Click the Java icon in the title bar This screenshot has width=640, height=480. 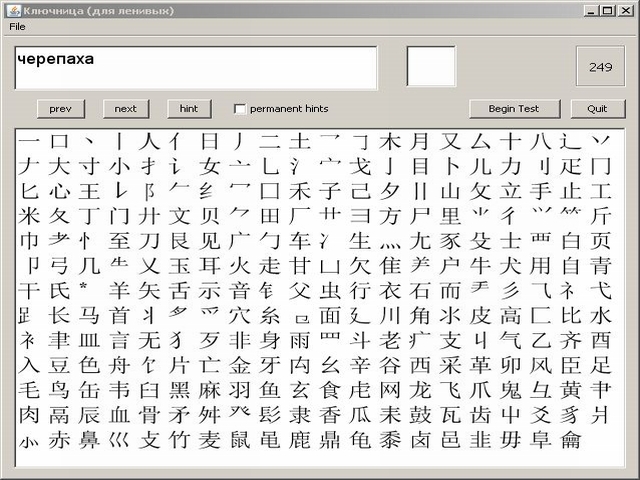pyautogui.click(x=13, y=10)
